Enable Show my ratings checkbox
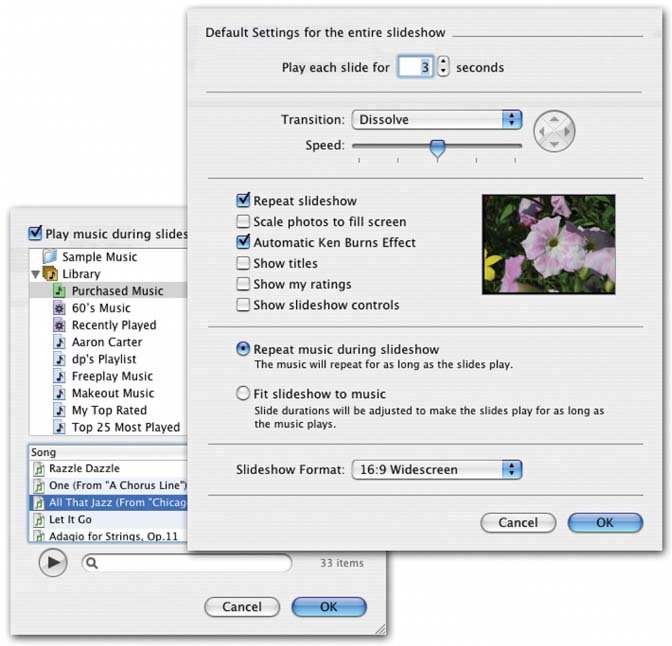 coord(243,284)
